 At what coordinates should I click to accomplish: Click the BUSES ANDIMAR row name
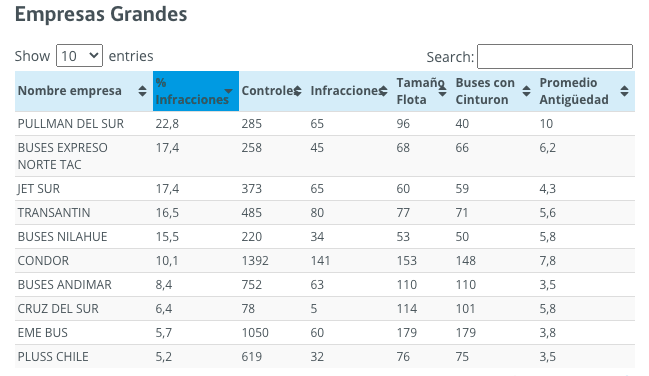coord(65,285)
